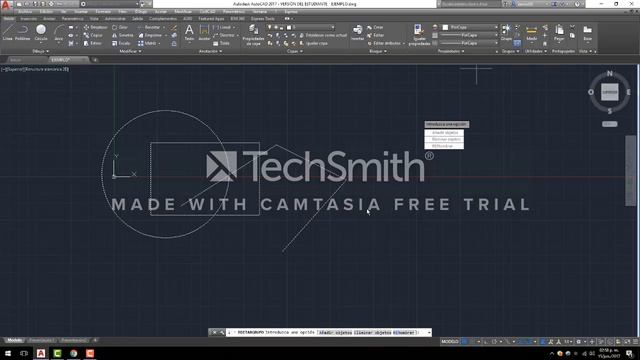Expand the Capas panel
Screen dimensions: 640x360
[x=295, y=51]
